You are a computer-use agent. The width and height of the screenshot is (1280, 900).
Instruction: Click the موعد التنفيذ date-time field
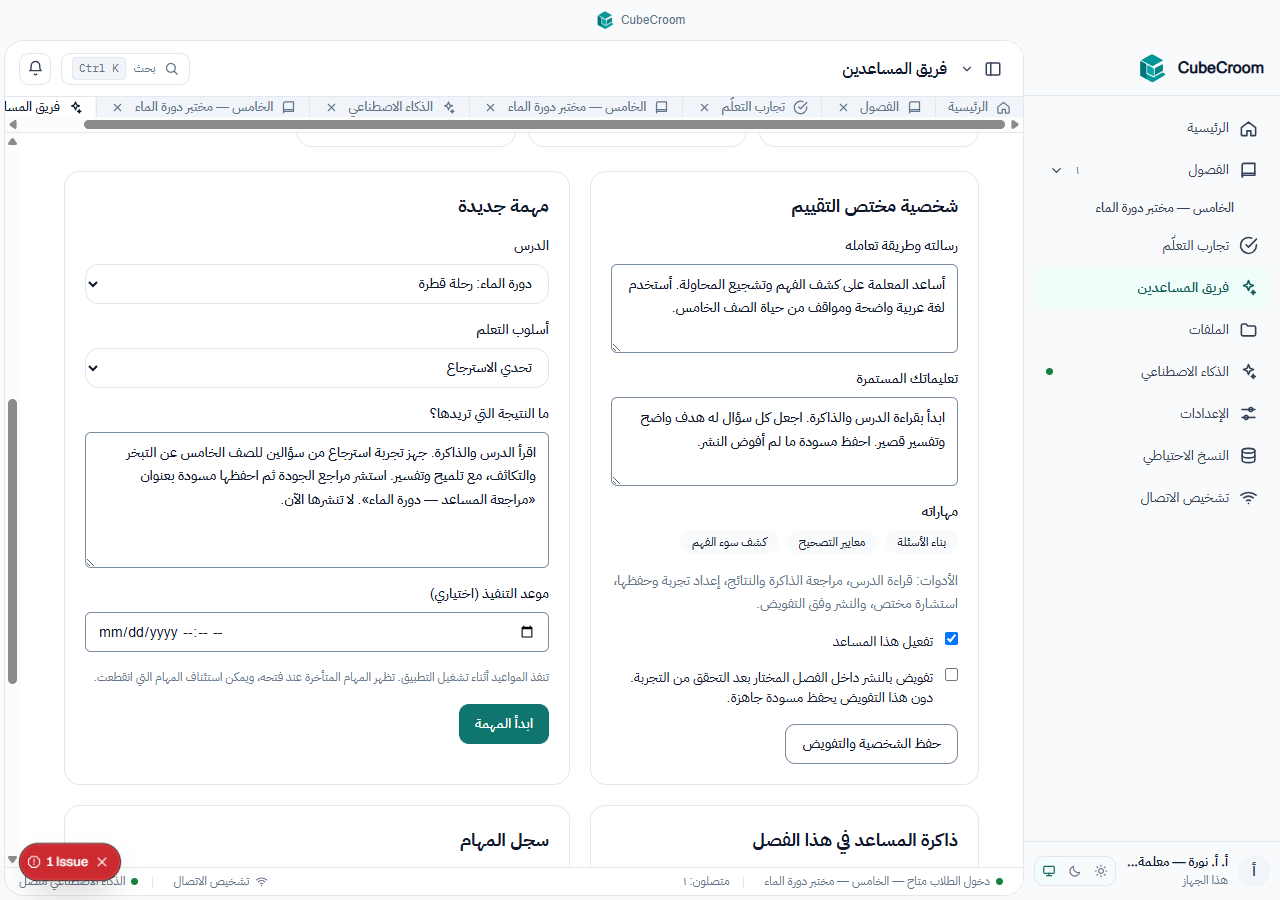(317, 632)
